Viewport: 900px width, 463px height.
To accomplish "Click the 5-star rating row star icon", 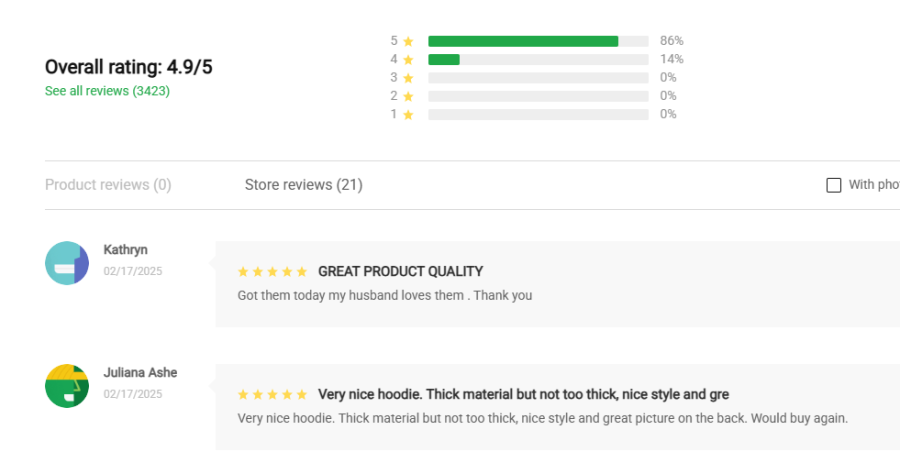I will click(408, 41).
